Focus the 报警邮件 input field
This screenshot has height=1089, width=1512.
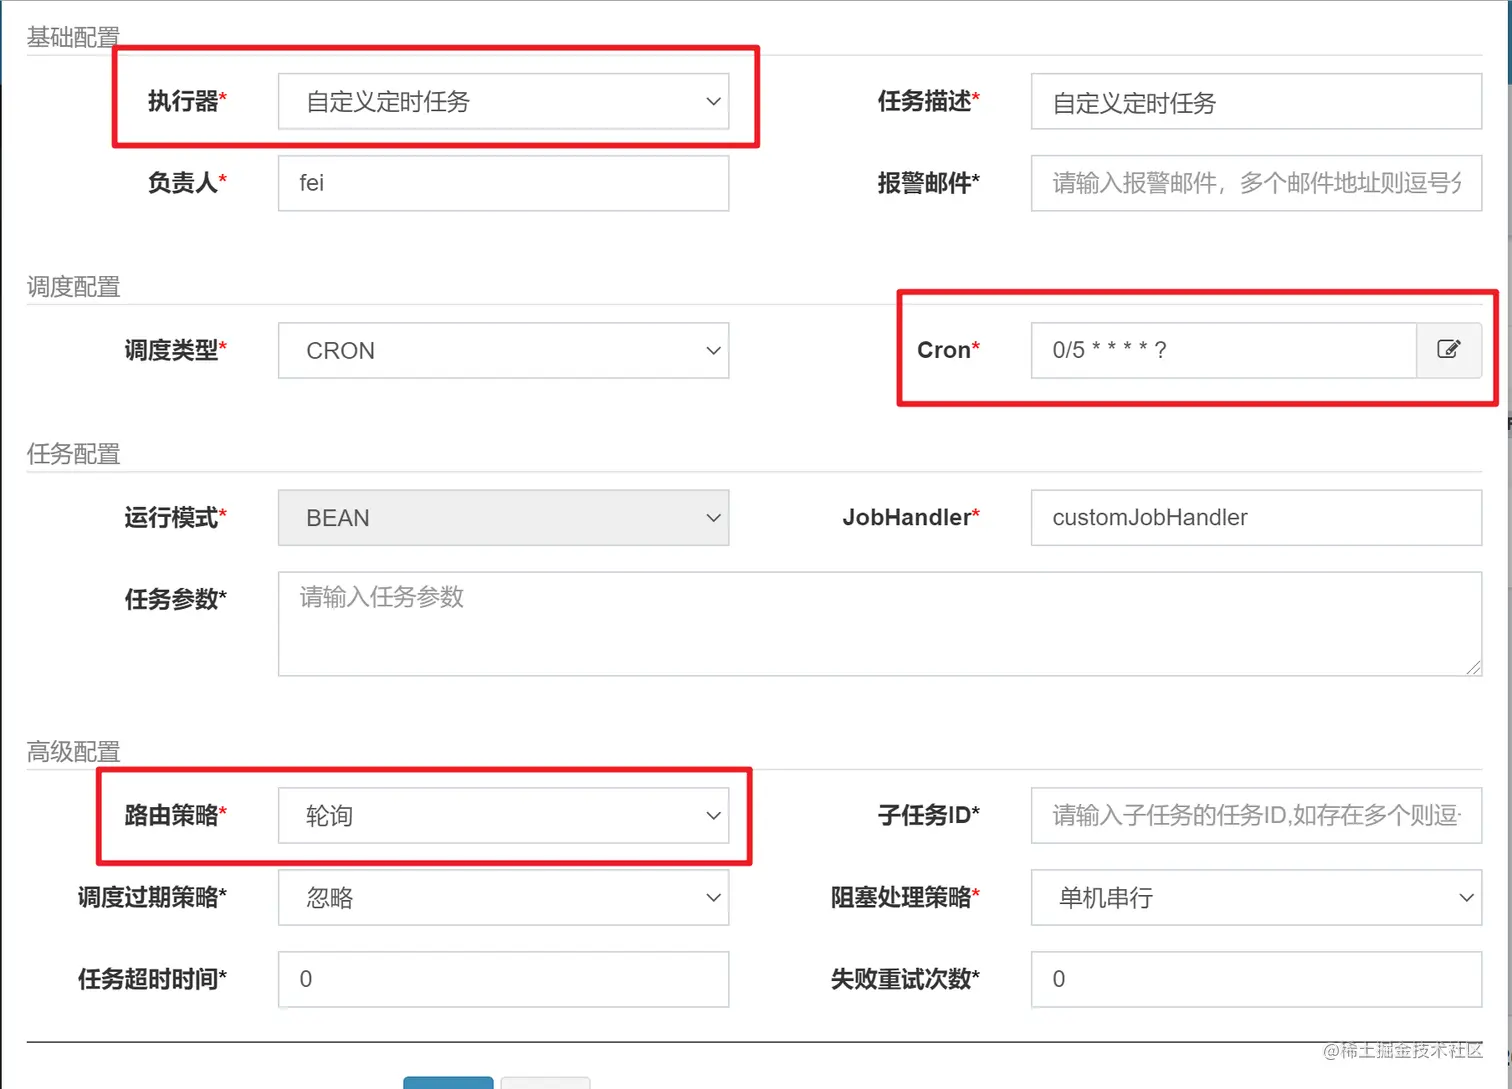1256,183
